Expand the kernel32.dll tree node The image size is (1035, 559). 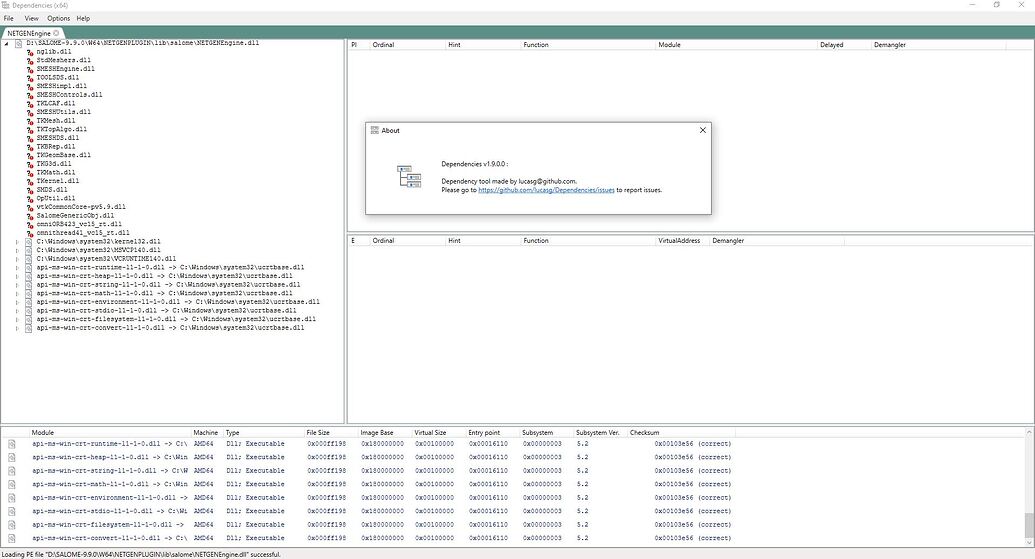17,242
